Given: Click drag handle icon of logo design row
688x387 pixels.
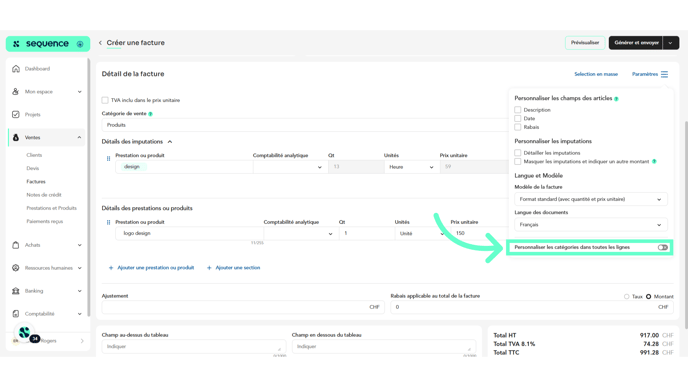Looking at the screenshot, I should point(108,222).
